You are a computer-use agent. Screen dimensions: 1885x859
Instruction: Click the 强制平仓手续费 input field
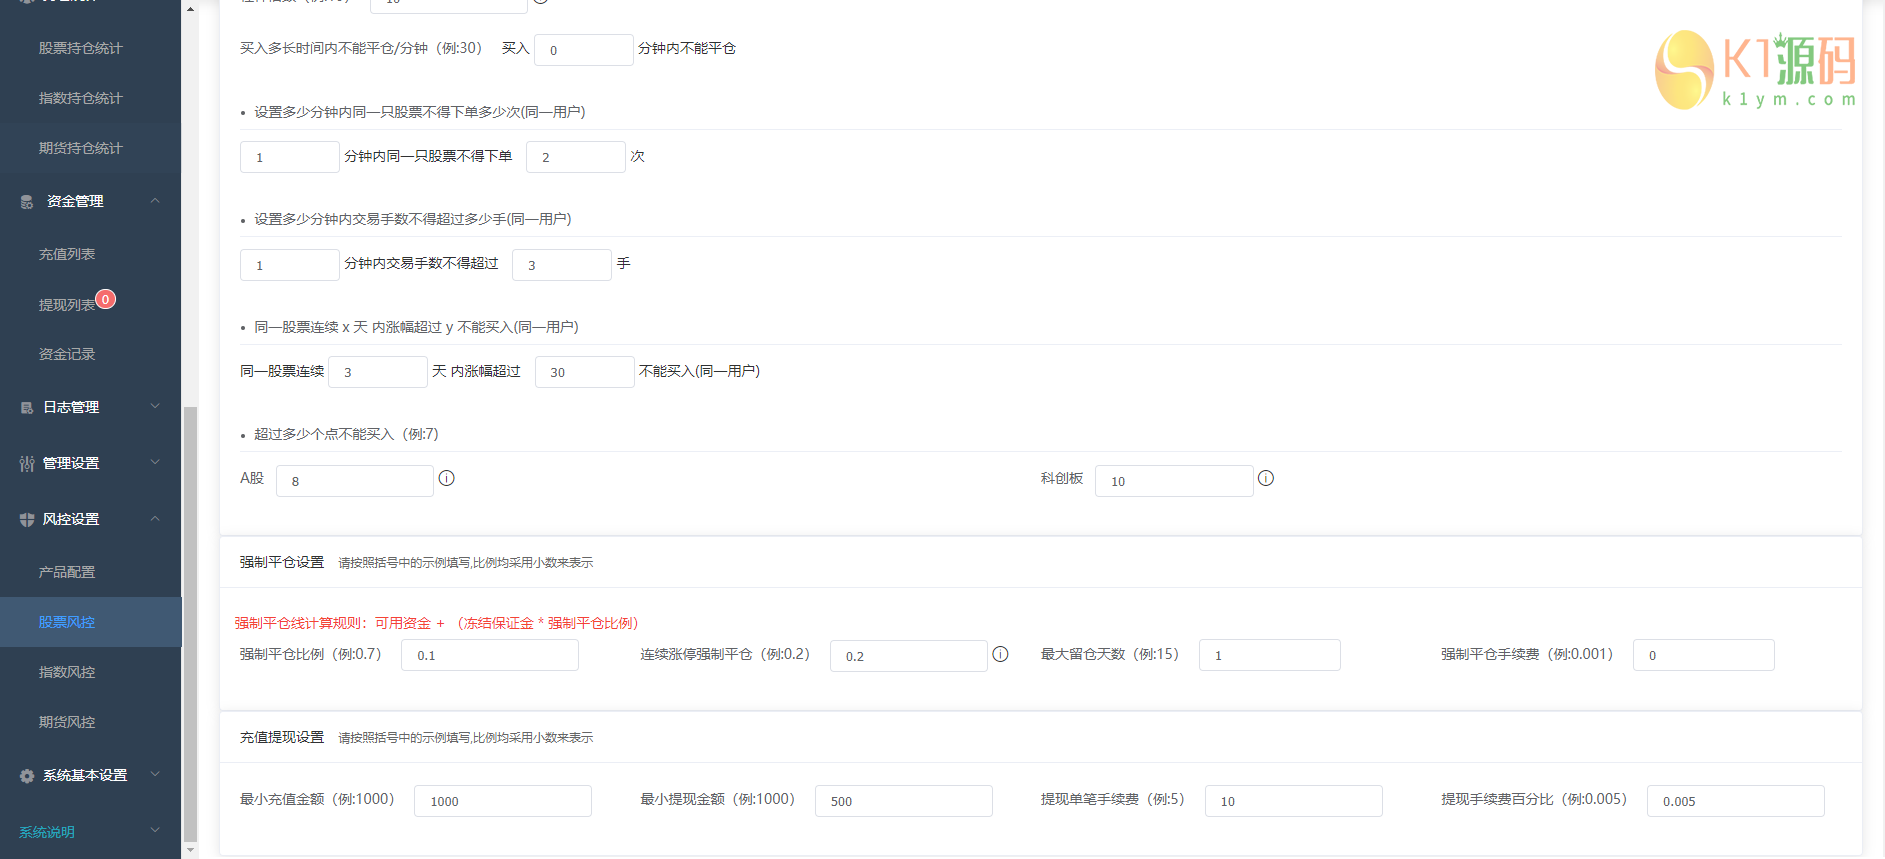click(x=1704, y=655)
